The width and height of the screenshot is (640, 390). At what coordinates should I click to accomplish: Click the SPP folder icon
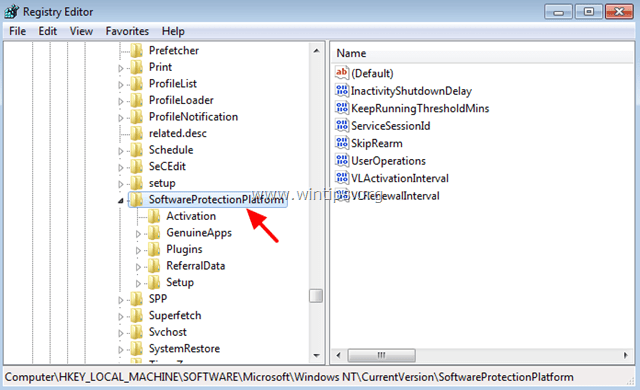click(137, 299)
